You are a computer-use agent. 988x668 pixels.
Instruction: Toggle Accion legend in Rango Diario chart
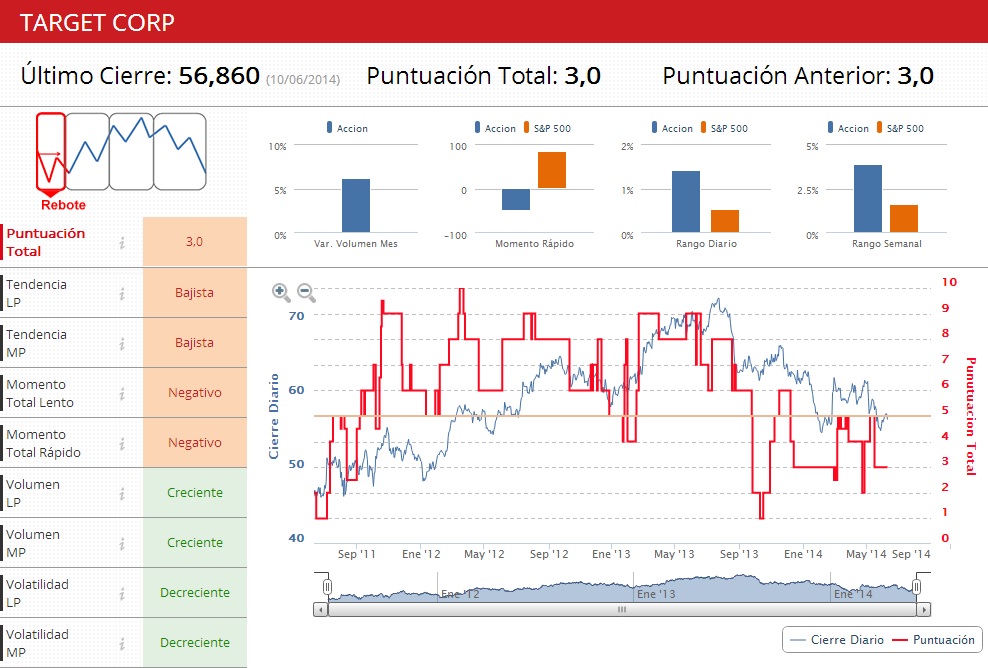tap(672, 128)
